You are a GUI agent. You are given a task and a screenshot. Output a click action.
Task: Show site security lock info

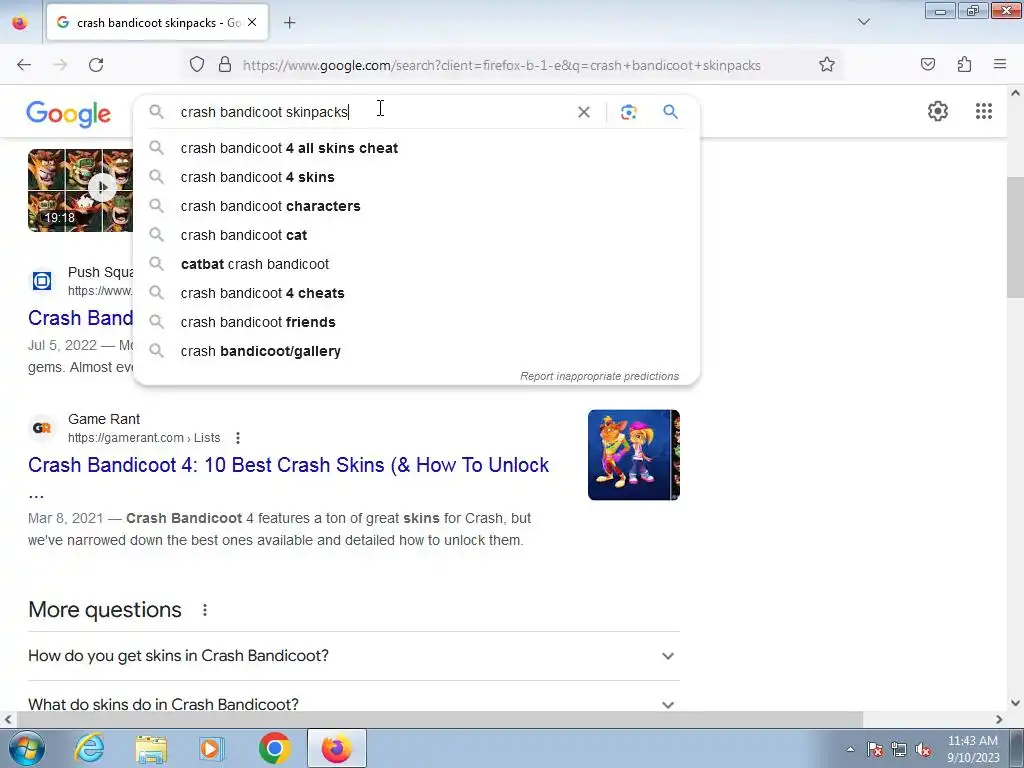point(225,65)
